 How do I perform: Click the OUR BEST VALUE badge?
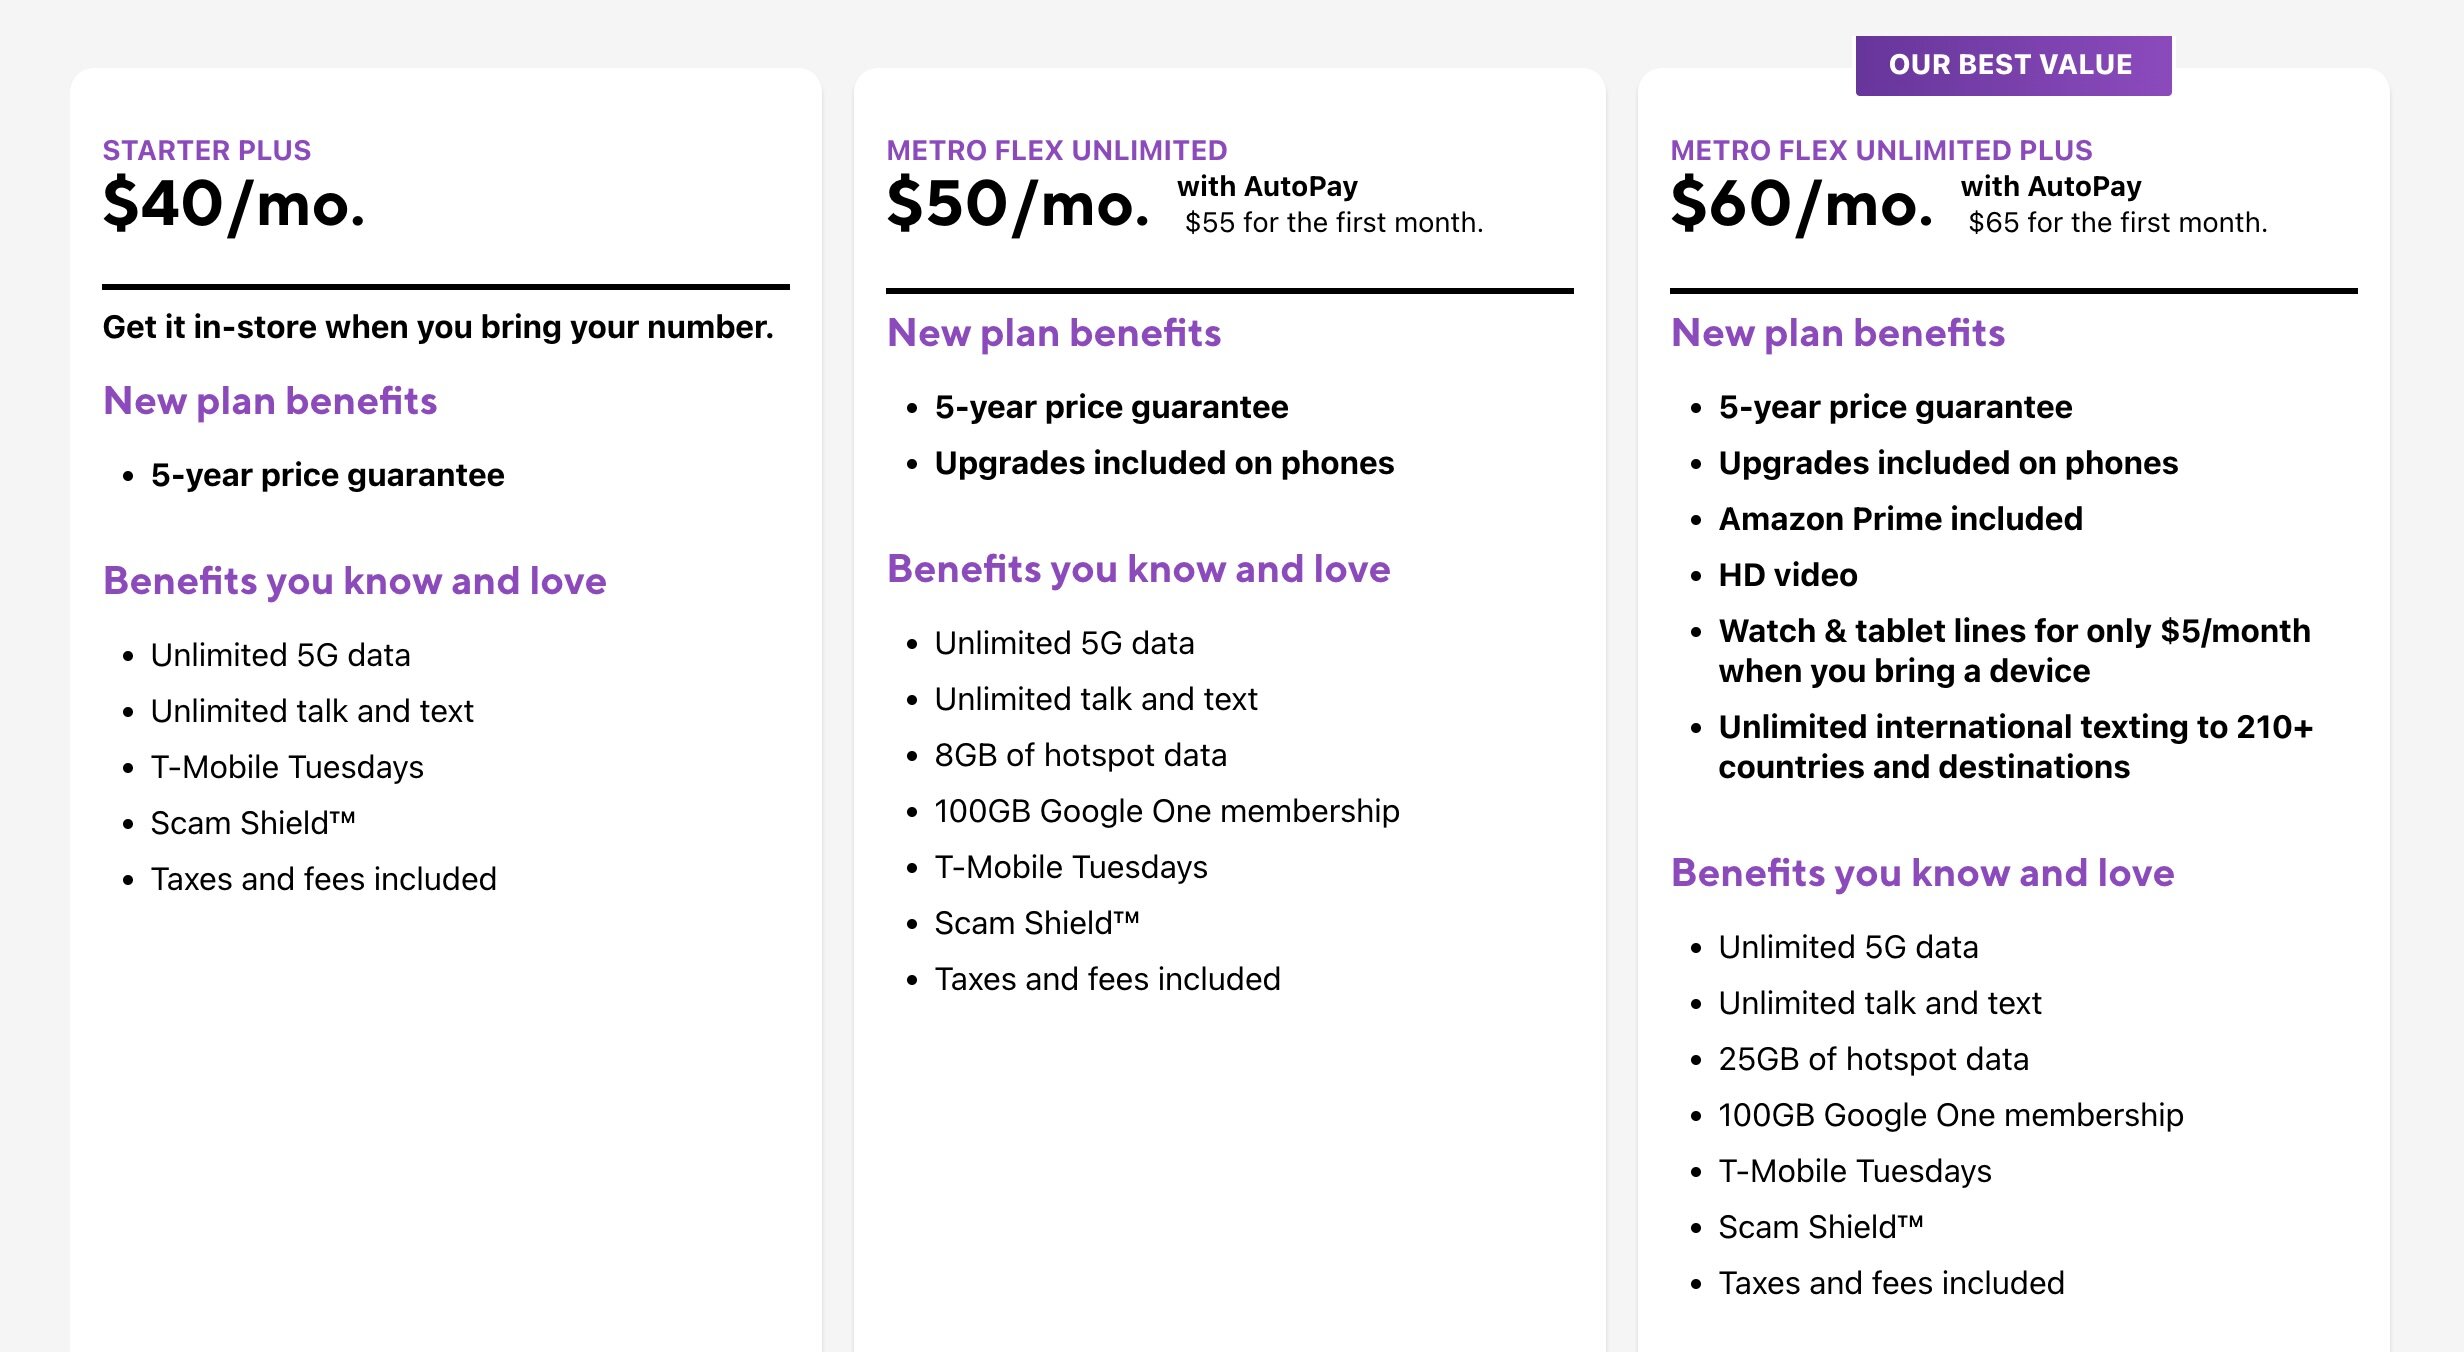click(x=2012, y=65)
